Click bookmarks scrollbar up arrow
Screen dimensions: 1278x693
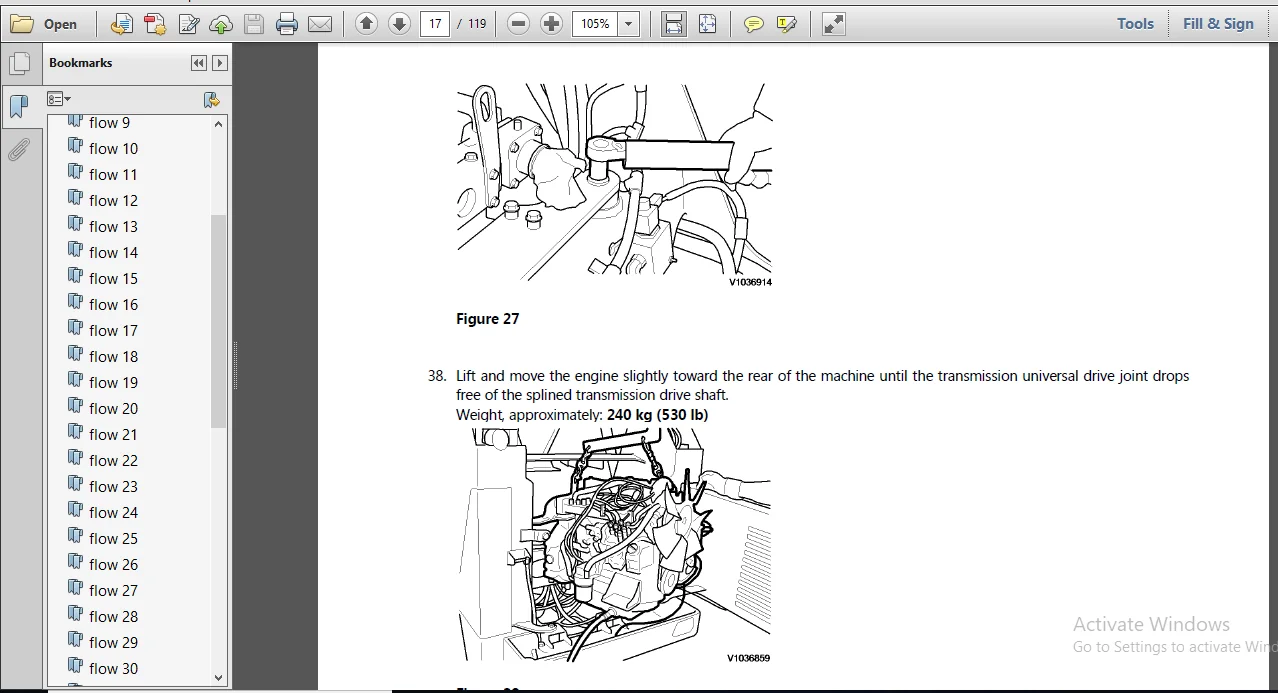coord(219,124)
